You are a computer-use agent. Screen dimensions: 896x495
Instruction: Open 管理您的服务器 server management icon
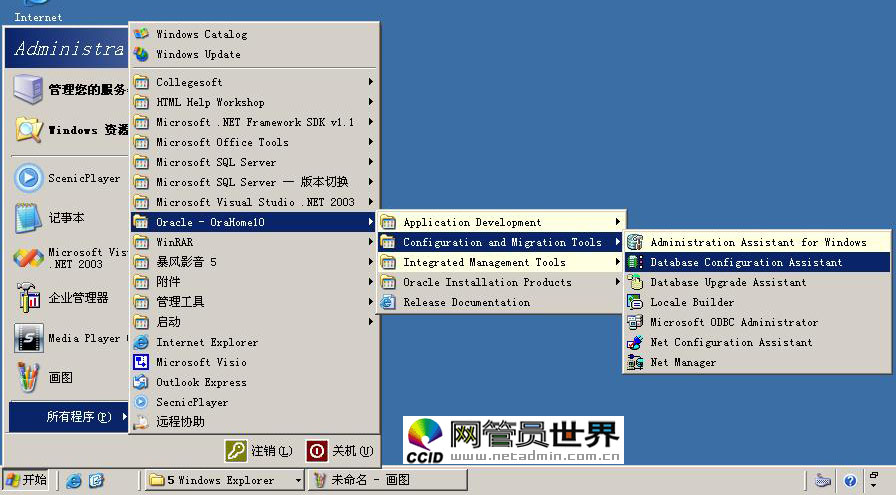[28, 90]
